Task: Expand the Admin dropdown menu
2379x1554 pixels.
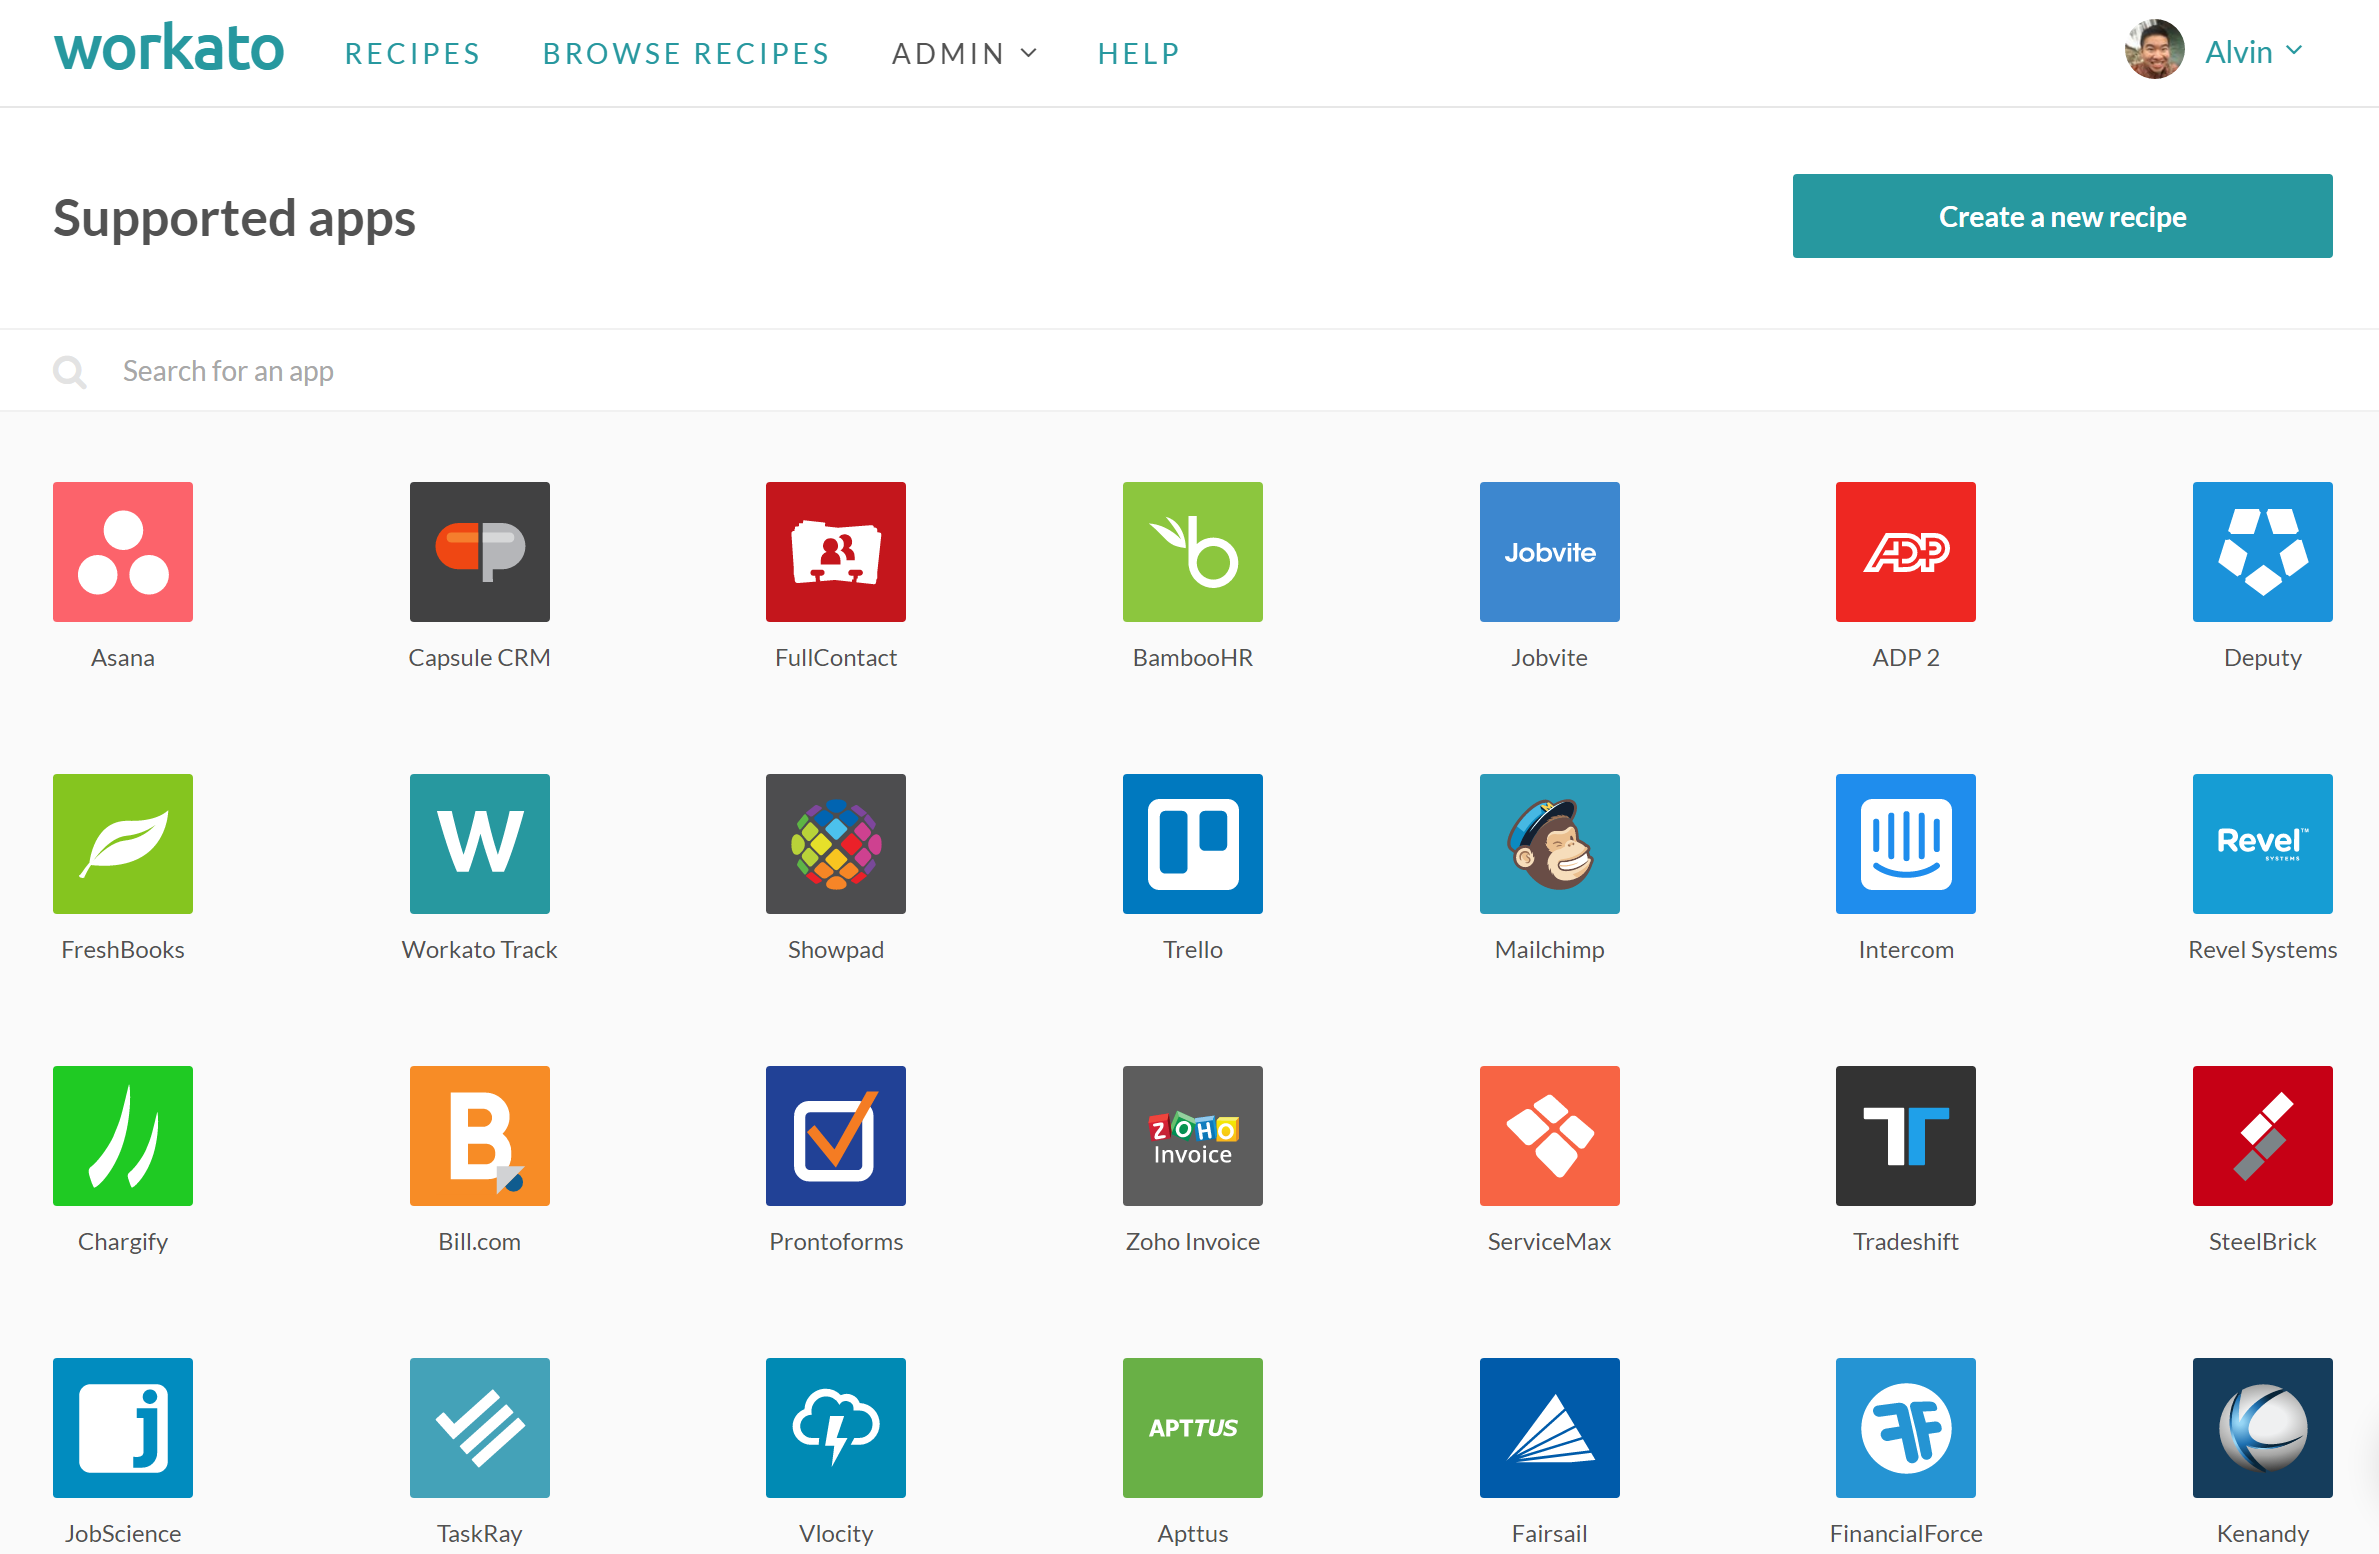Action: pos(965,53)
